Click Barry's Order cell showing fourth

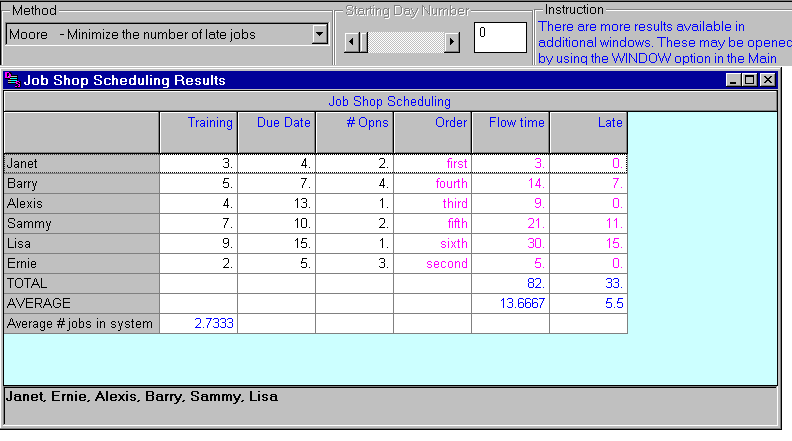(432, 183)
